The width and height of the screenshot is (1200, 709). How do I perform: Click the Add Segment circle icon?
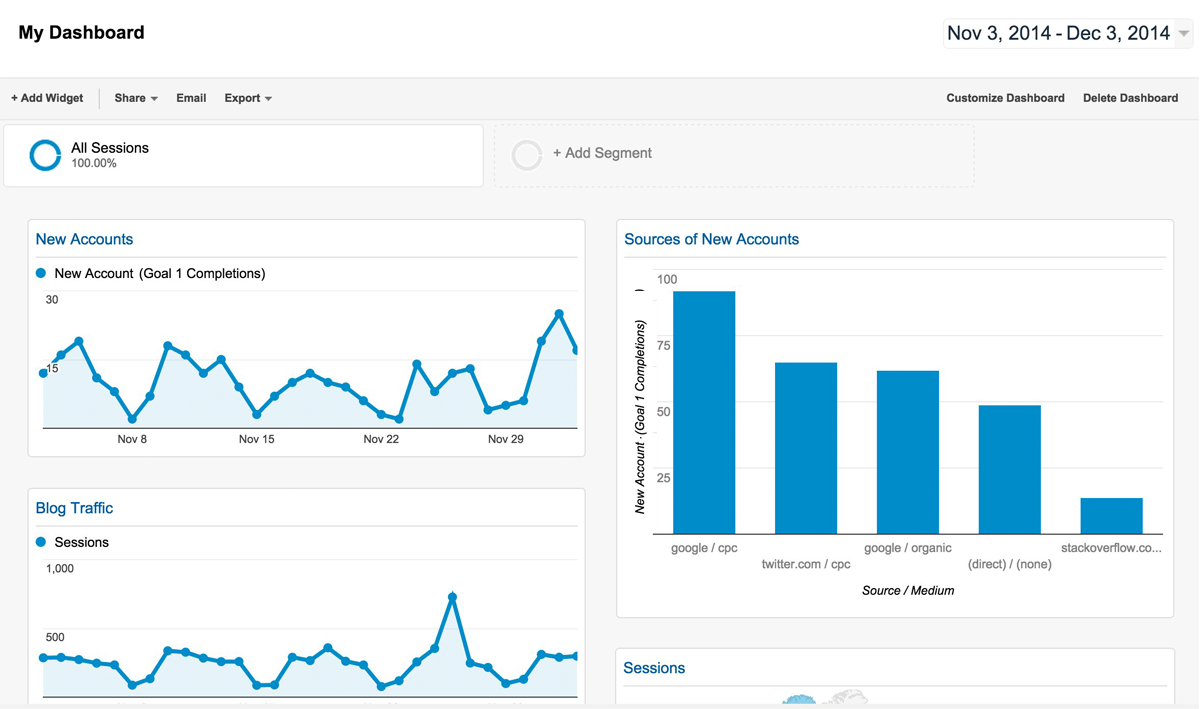[527, 154]
